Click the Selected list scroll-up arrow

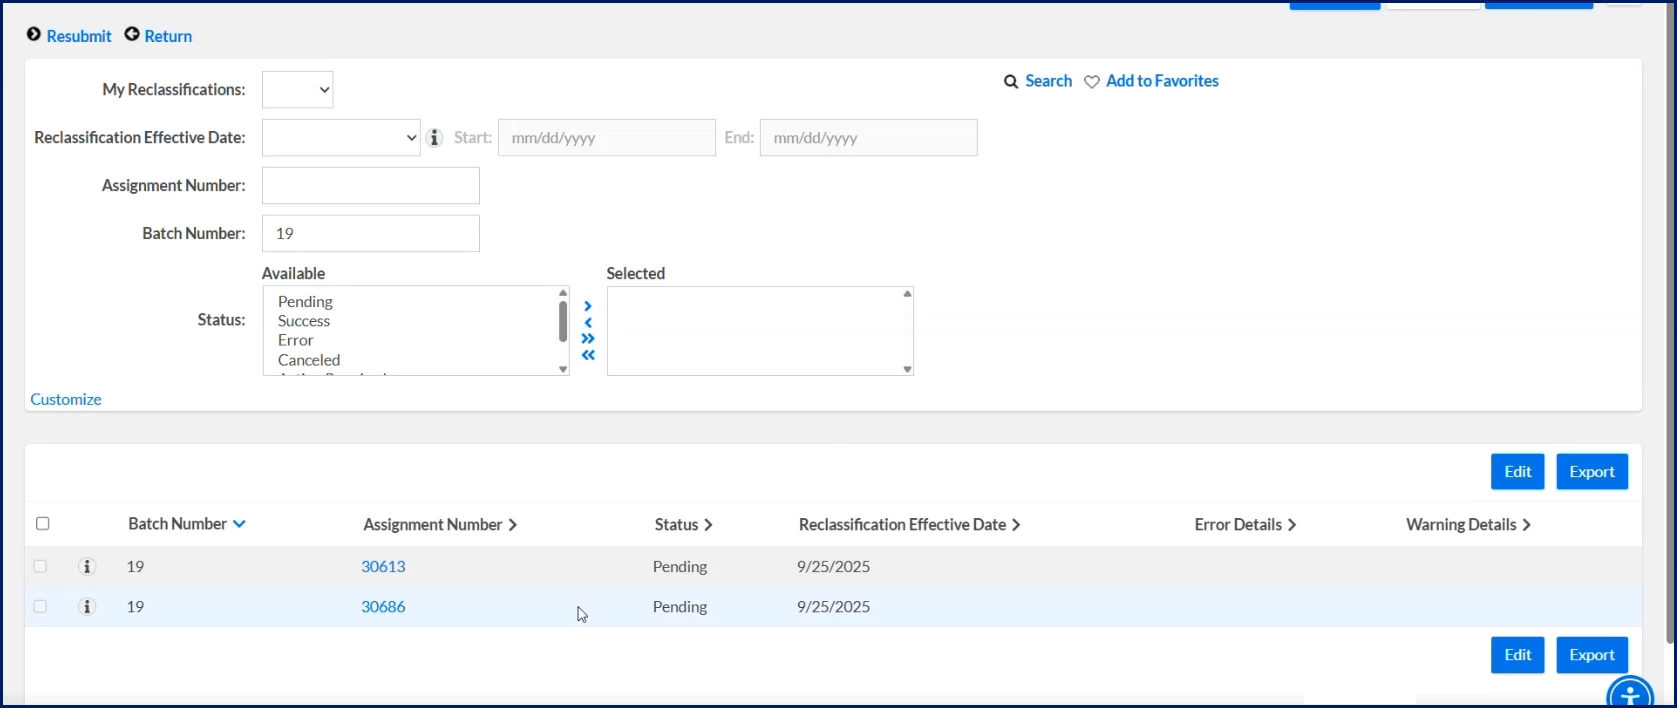pyautogui.click(x=907, y=294)
